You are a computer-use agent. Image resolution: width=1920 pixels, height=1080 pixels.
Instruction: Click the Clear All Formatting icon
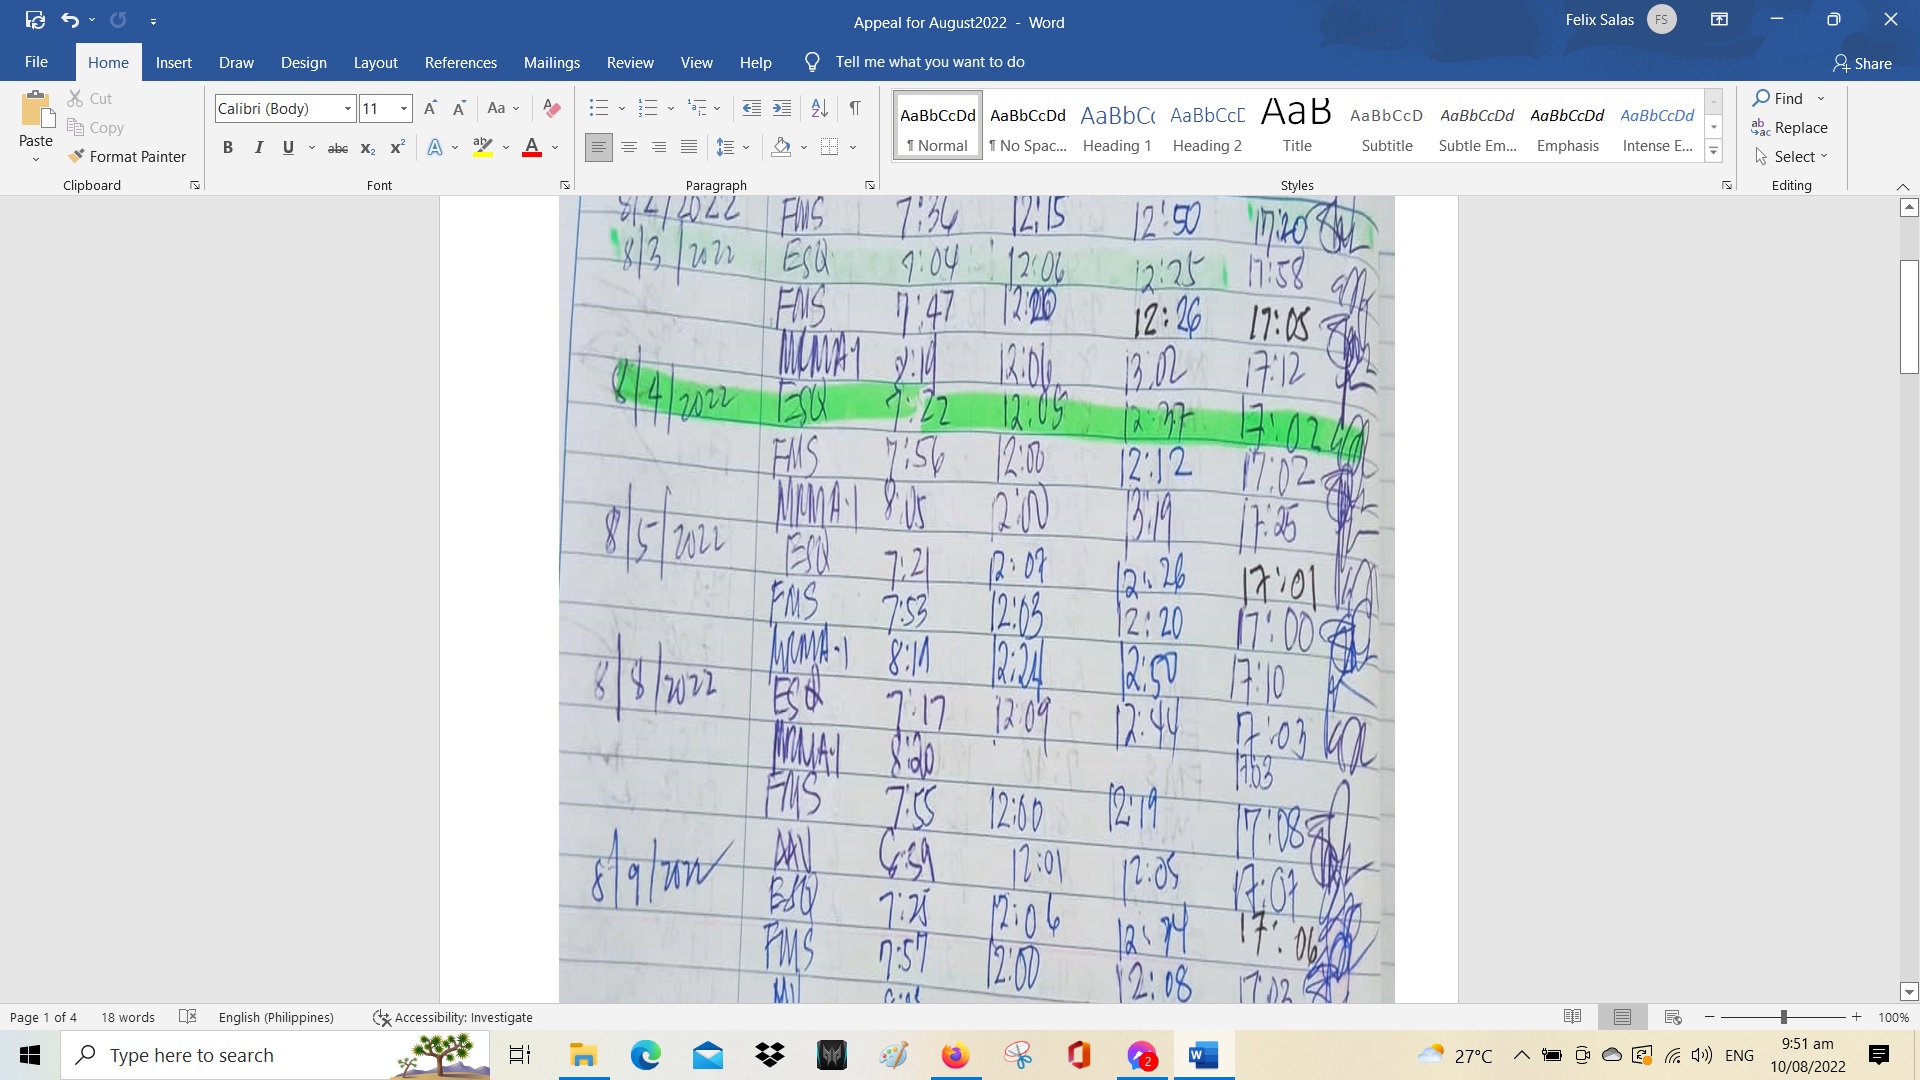(551, 108)
